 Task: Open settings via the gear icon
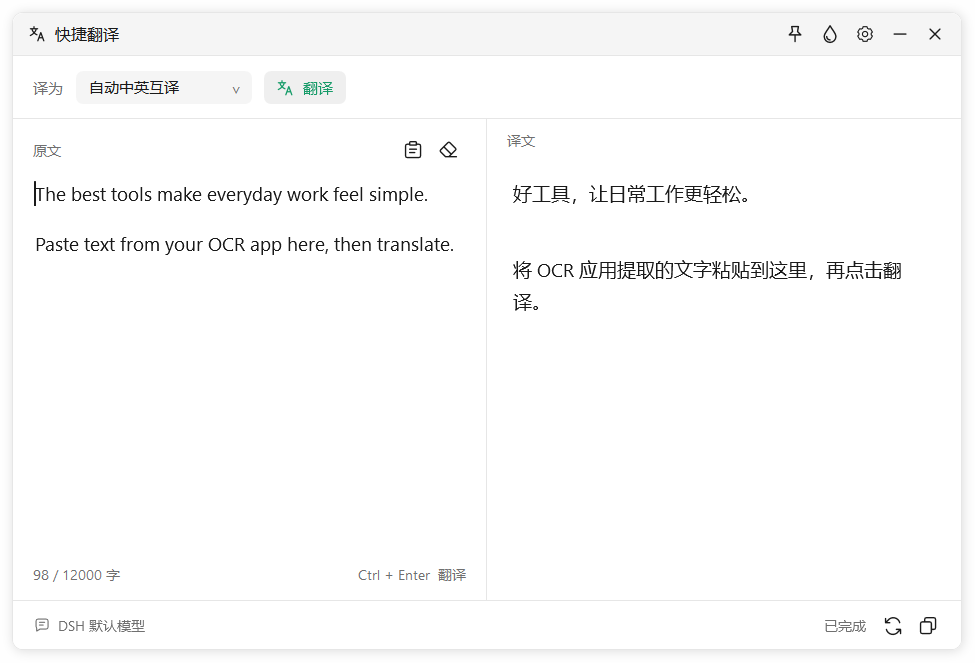pyautogui.click(x=865, y=34)
